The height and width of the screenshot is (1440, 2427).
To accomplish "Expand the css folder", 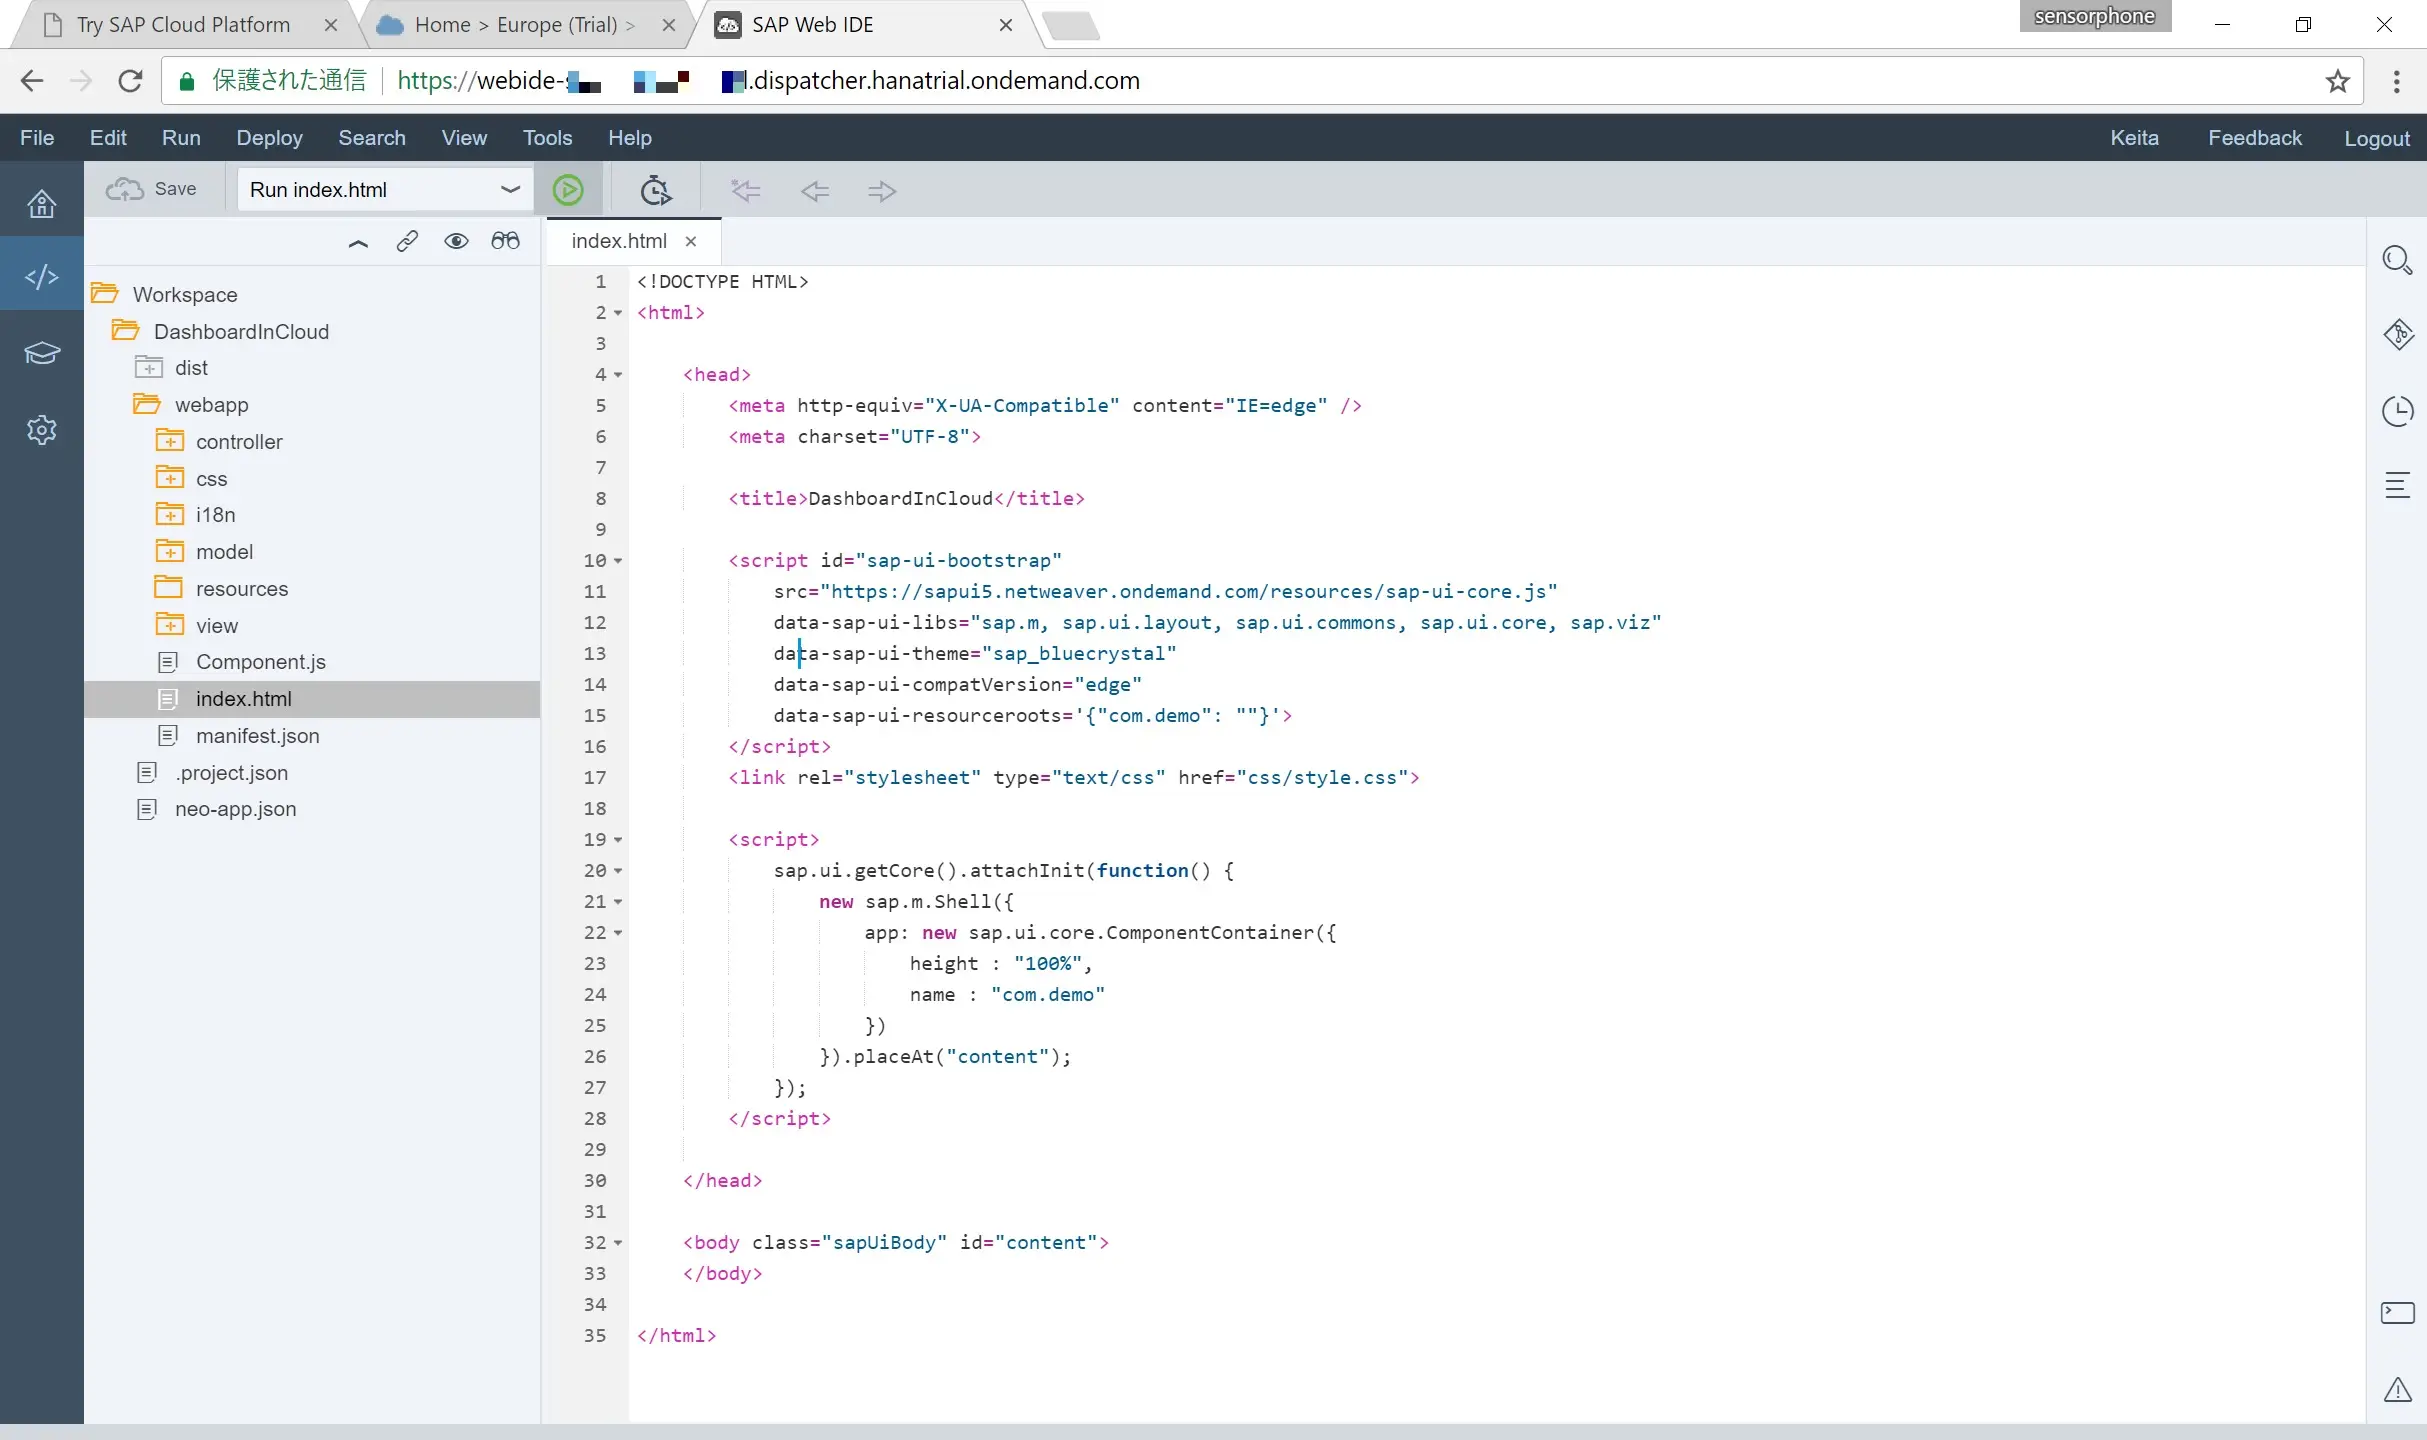I will pos(169,478).
